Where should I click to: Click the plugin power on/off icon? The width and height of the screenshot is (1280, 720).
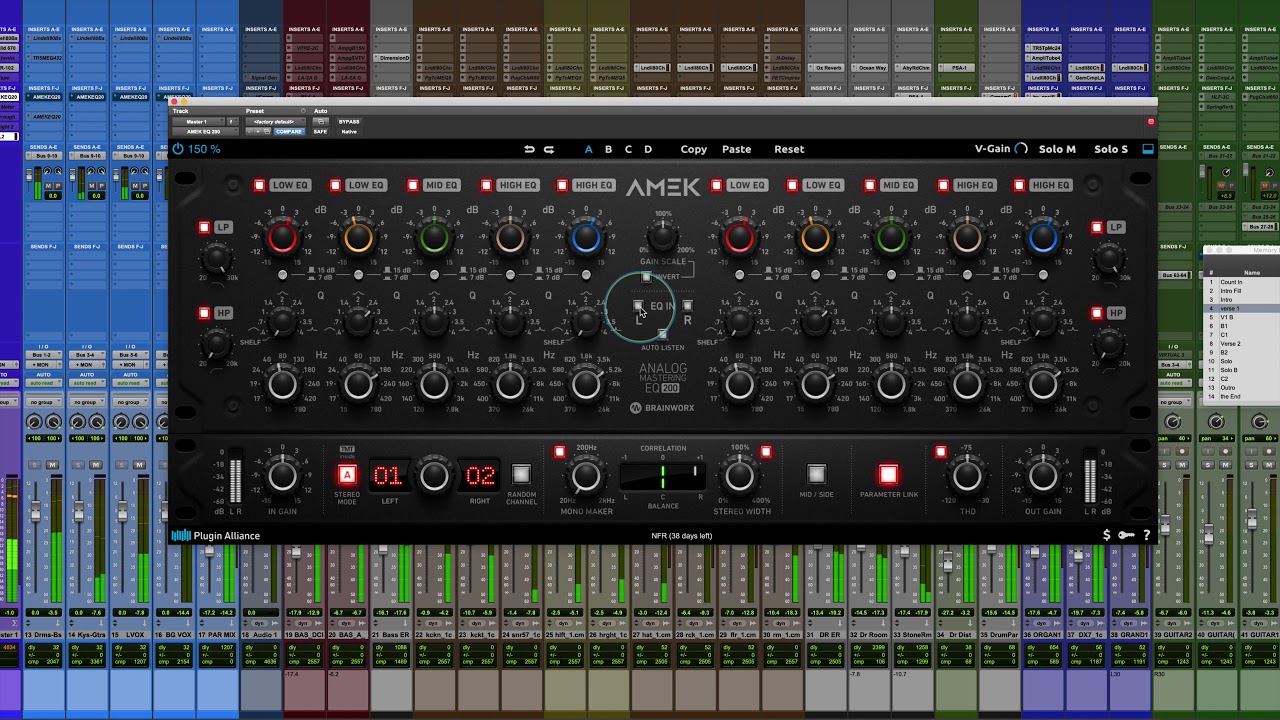tap(178, 149)
